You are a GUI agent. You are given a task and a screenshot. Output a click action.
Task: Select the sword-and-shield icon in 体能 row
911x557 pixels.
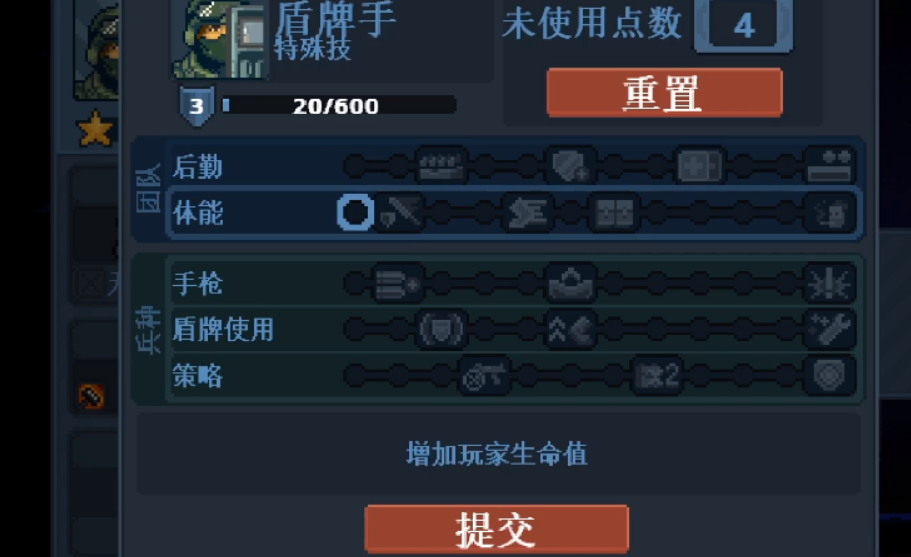point(399,213)
